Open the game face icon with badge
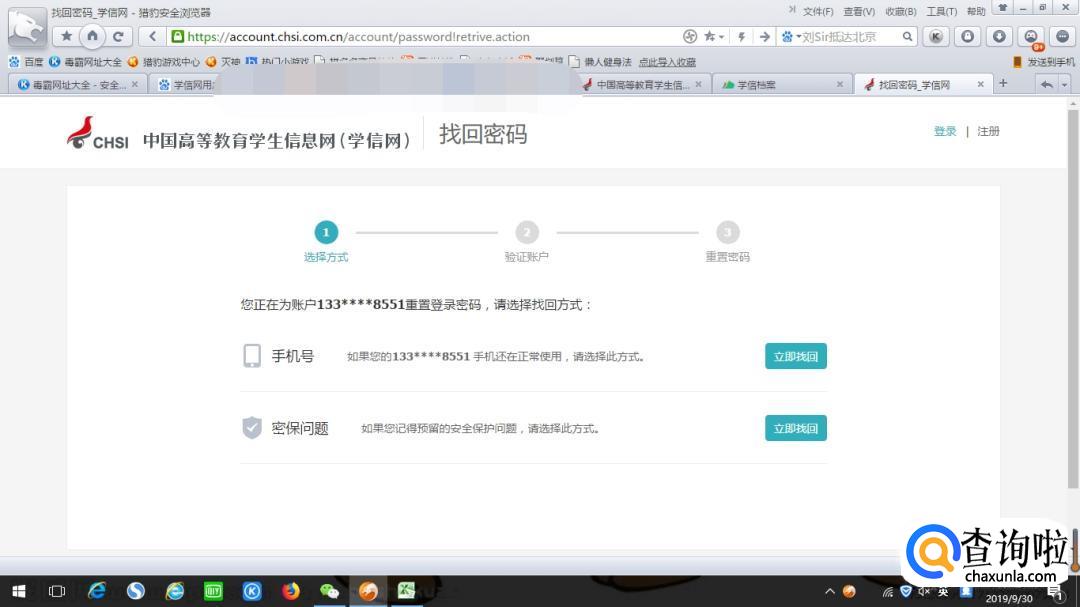 coord(1031,37)
